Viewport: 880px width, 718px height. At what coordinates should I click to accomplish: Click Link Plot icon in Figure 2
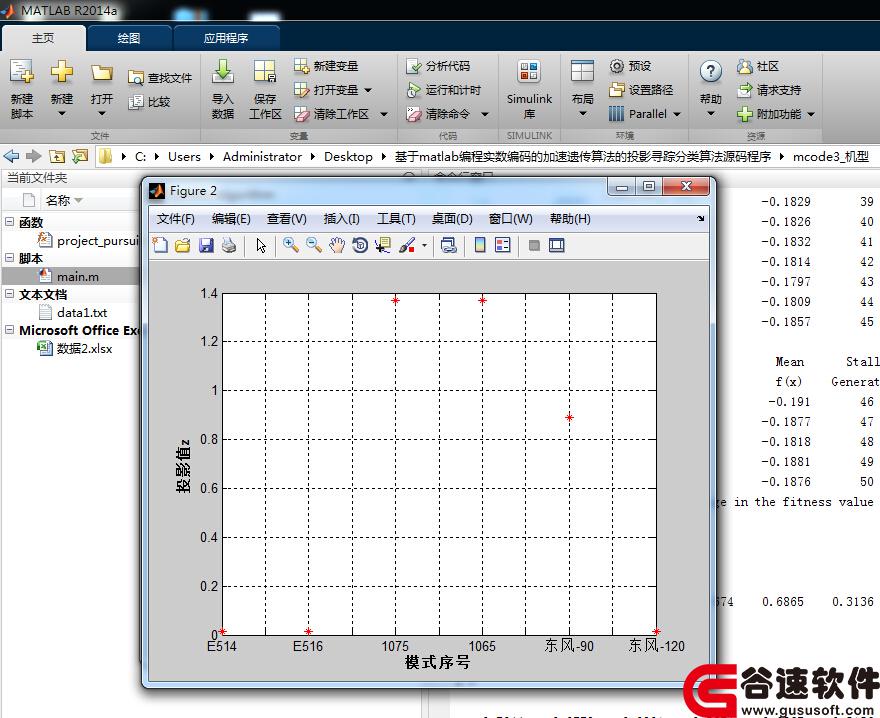[448, 245]
